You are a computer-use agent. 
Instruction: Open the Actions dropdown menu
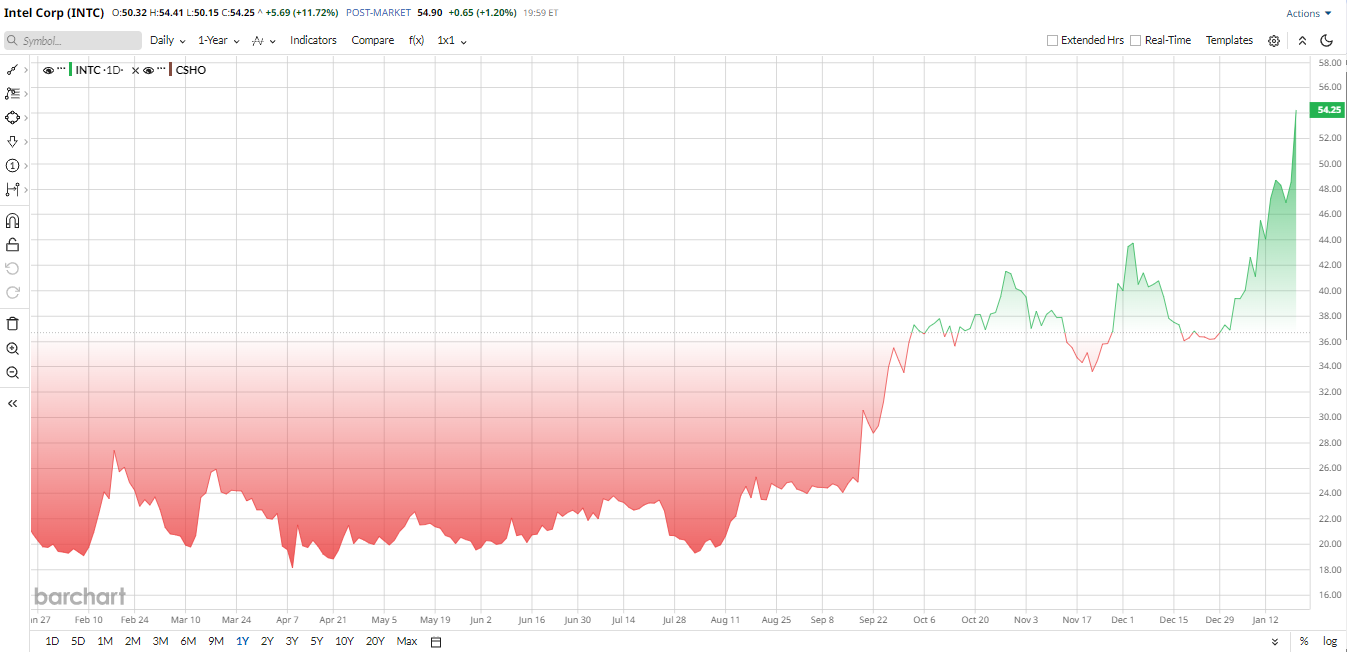click(x=1309, y=13)
